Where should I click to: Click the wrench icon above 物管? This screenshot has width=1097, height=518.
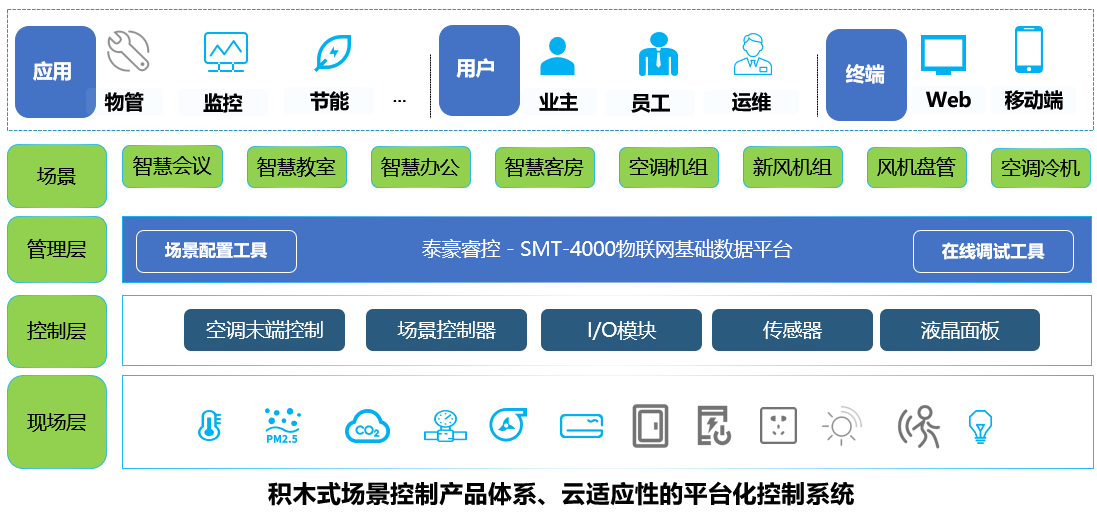tap(128, 50)
